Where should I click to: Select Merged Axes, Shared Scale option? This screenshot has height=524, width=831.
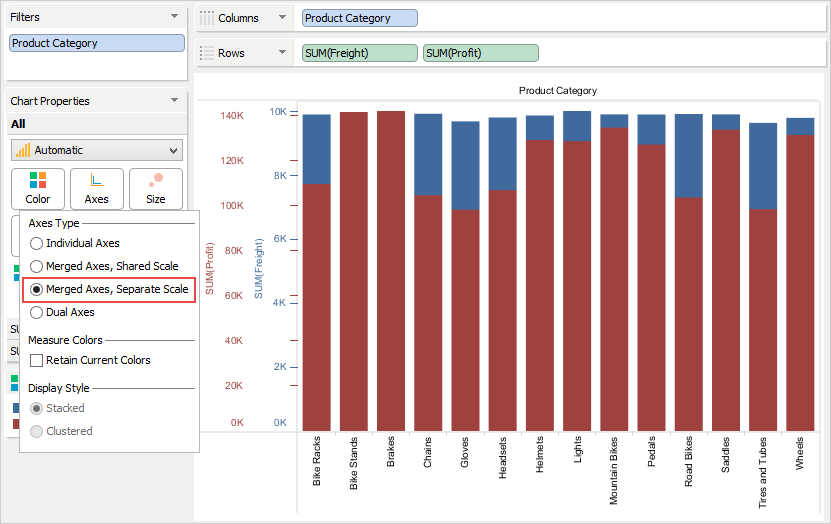tap(36, 266)
